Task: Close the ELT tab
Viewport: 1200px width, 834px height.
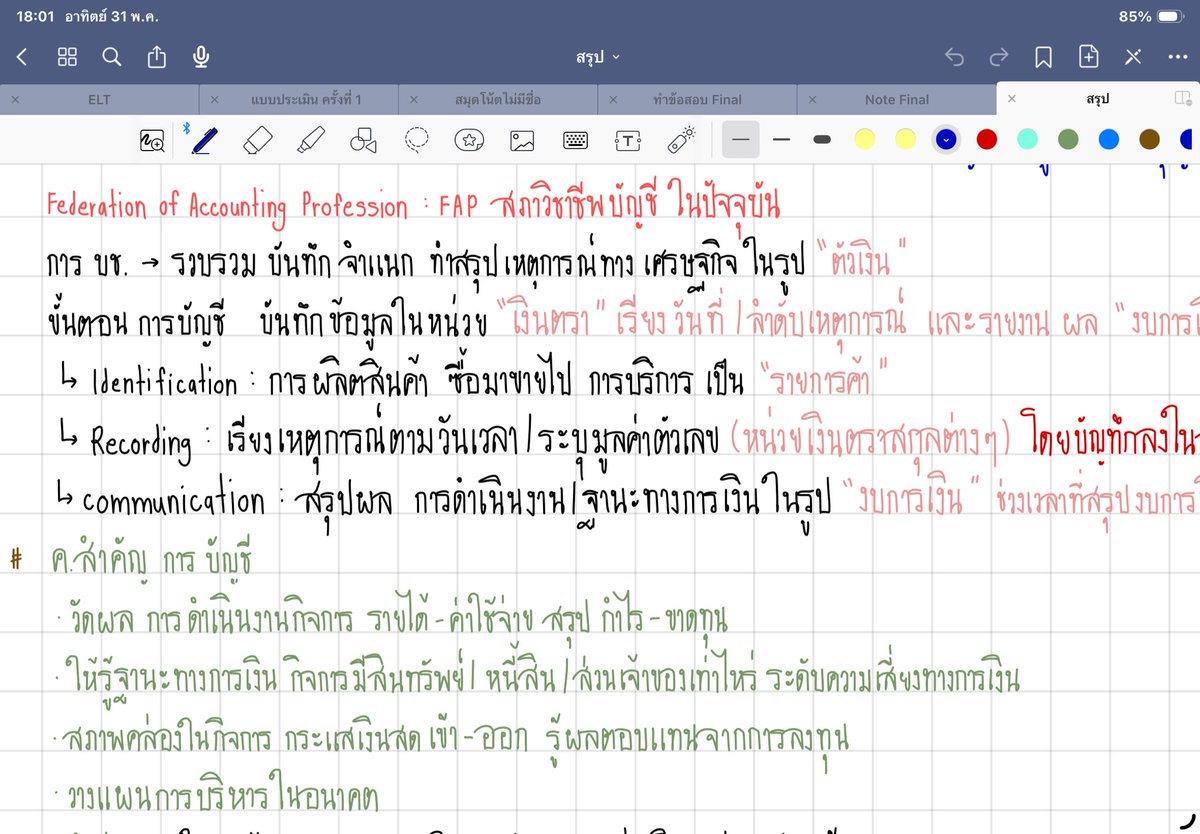Action: click(x=14, y=99)
